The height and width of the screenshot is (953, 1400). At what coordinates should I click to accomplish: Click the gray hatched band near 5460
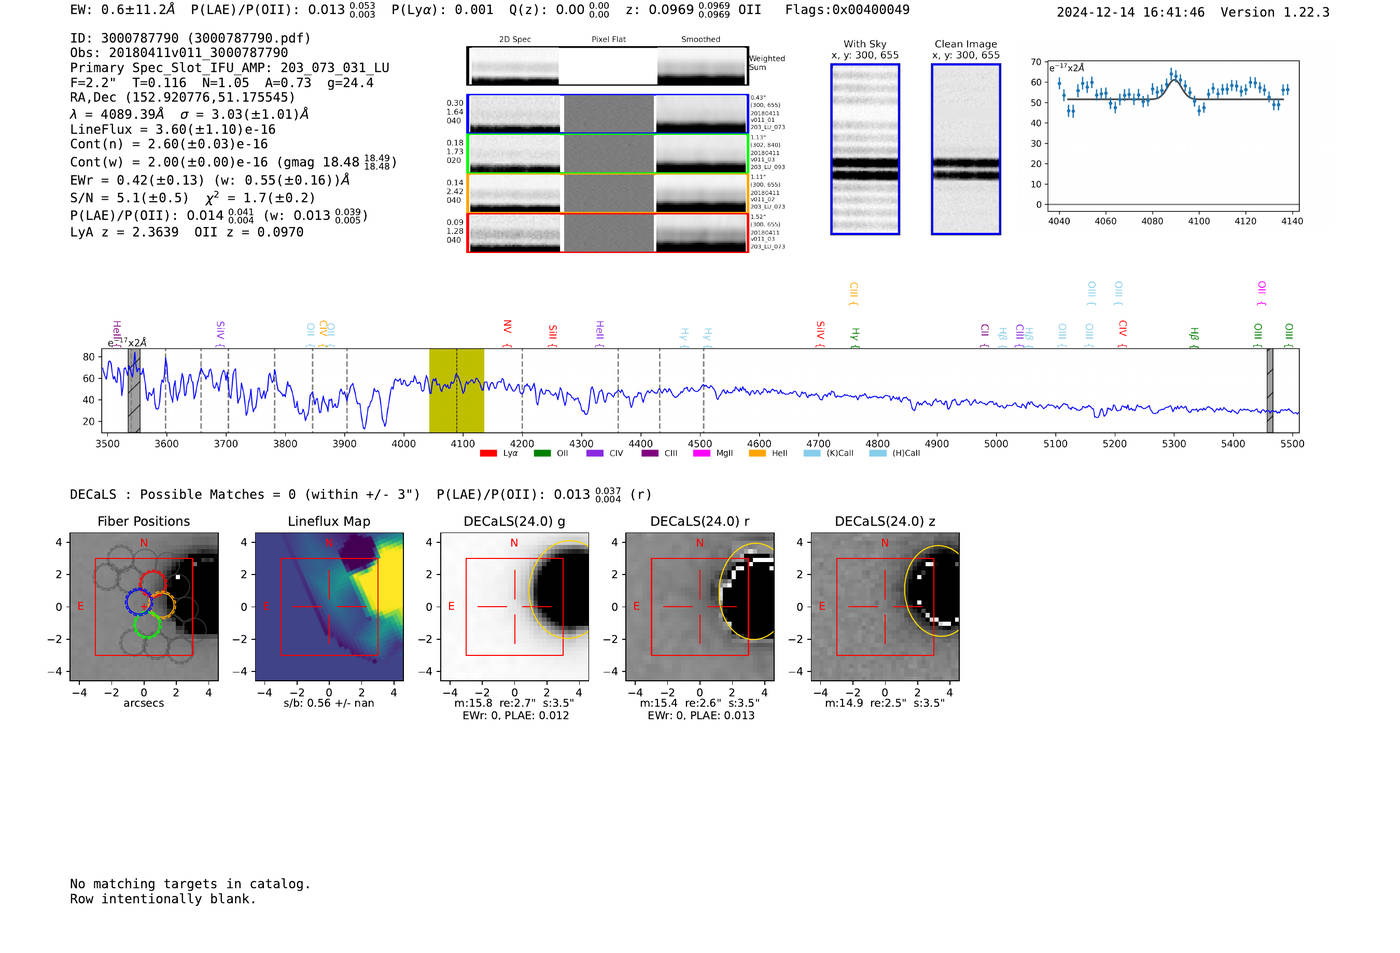(1270, 390)
